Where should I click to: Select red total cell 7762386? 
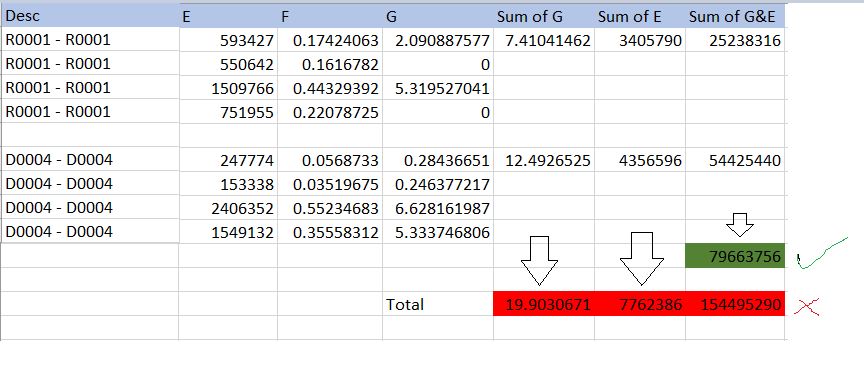(x=640, y=304)
